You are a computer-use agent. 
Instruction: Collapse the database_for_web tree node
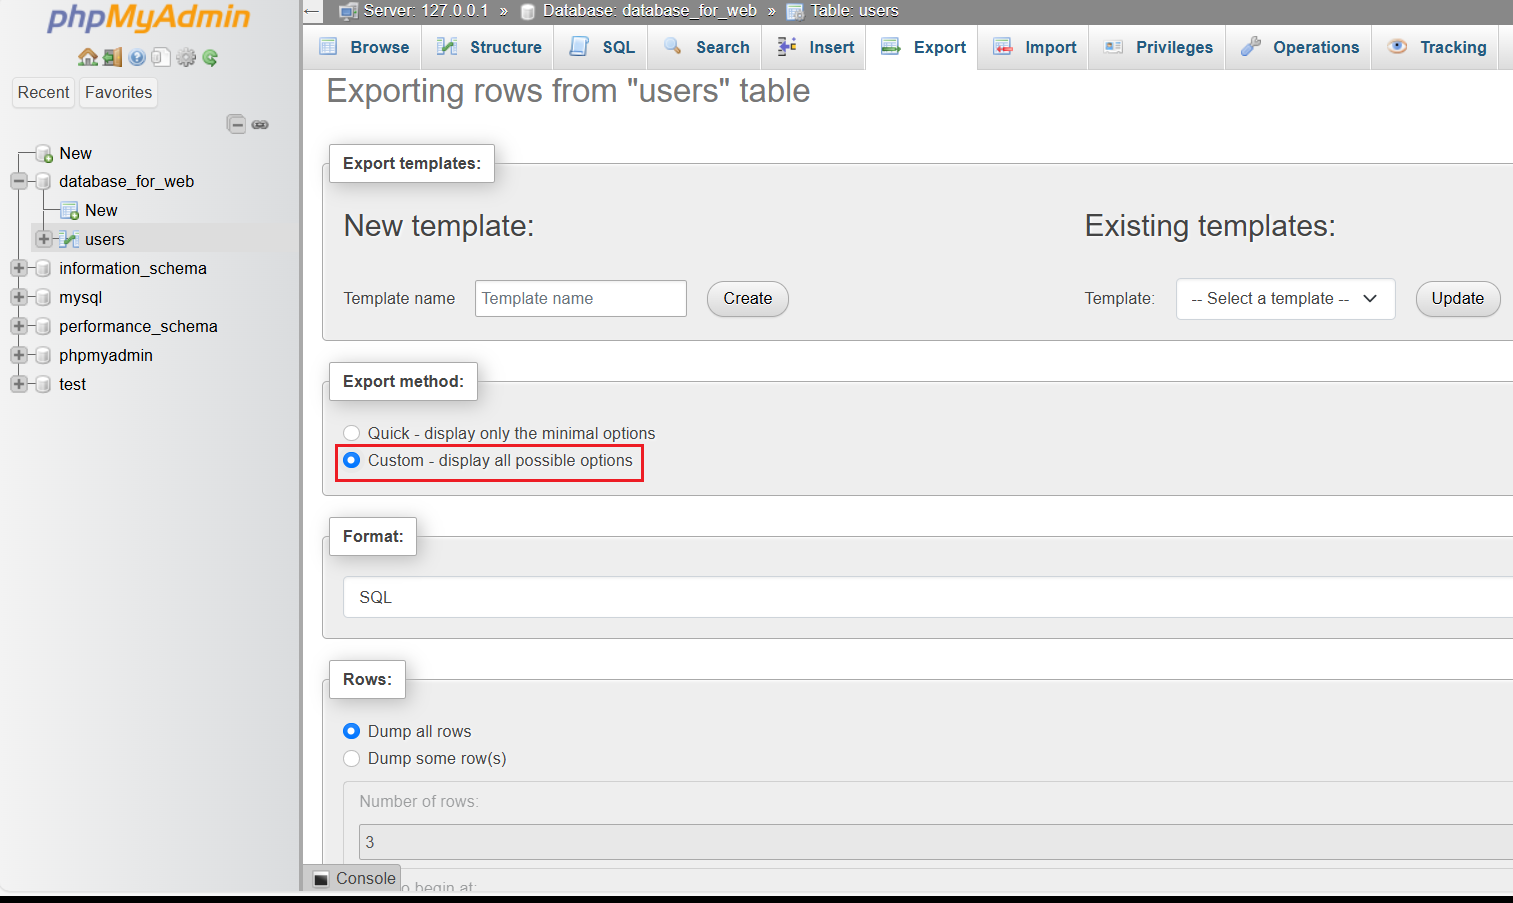(19, 181)
